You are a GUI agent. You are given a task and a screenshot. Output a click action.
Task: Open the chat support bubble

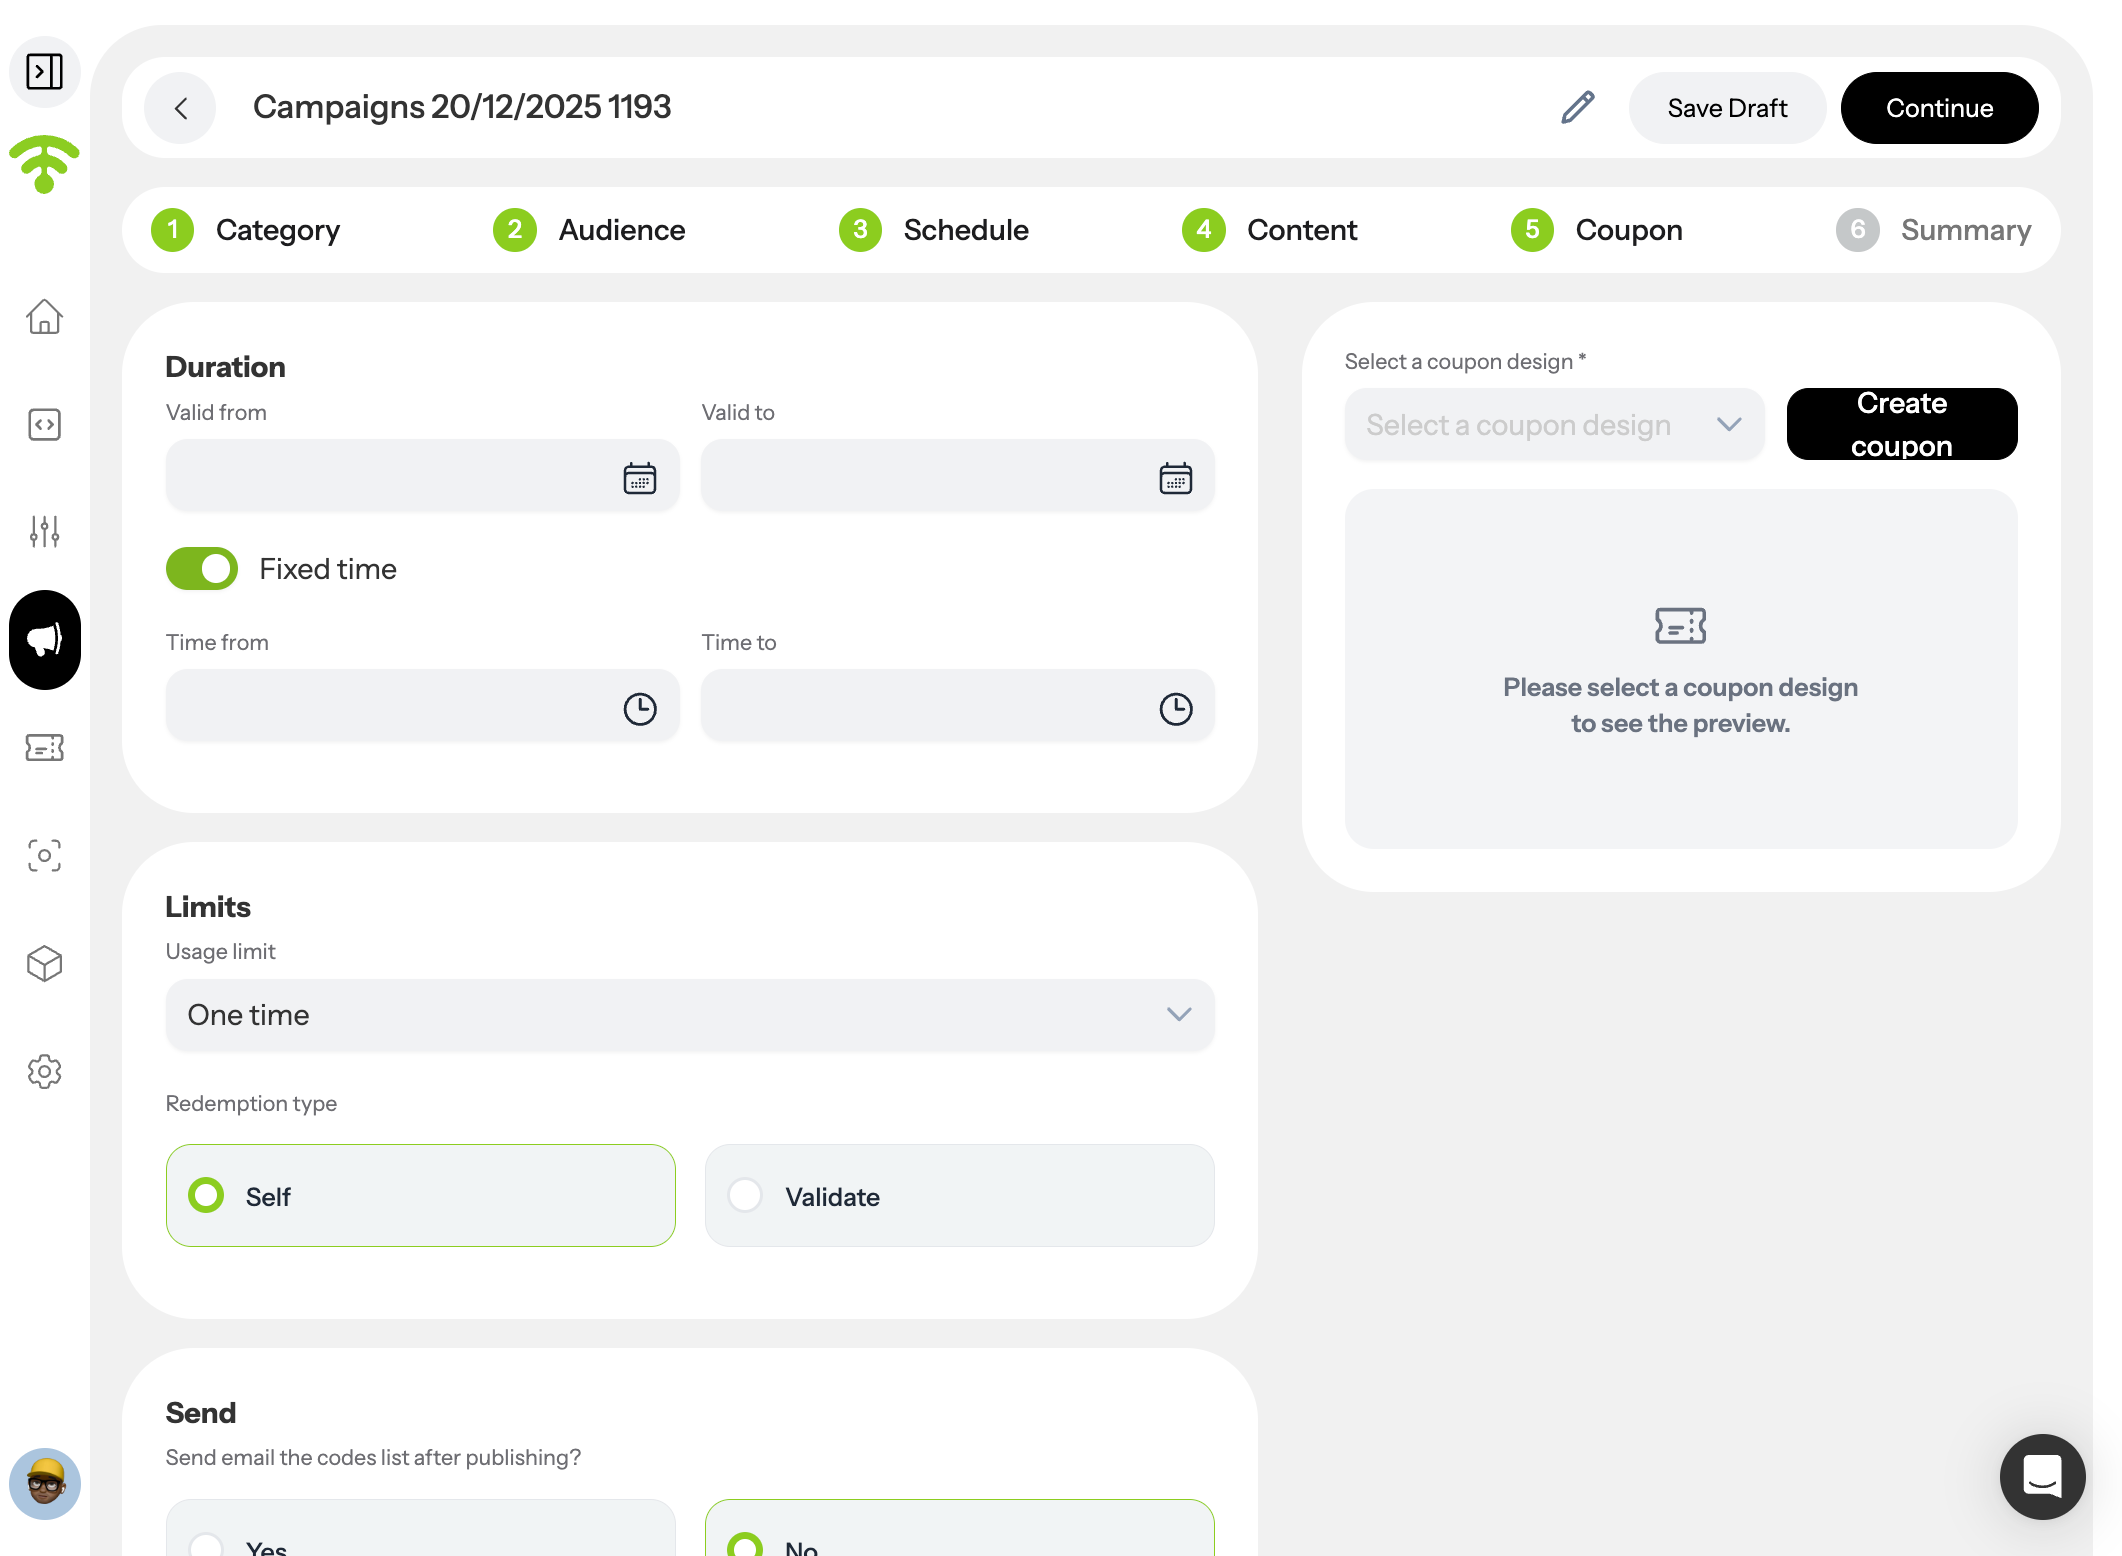click(2042, 1476)
